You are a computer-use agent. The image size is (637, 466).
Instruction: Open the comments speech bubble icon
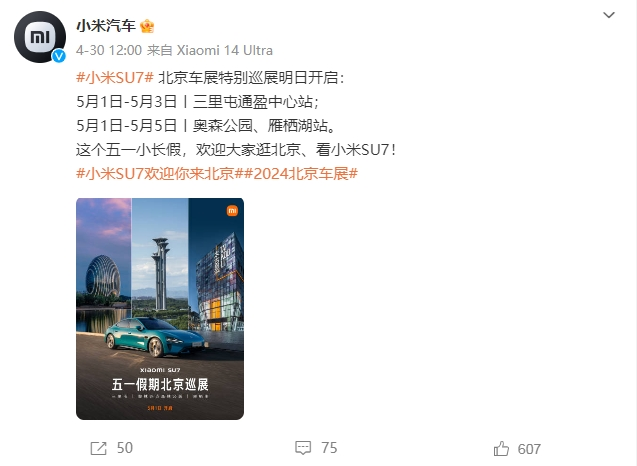click(x=303, y=448)
